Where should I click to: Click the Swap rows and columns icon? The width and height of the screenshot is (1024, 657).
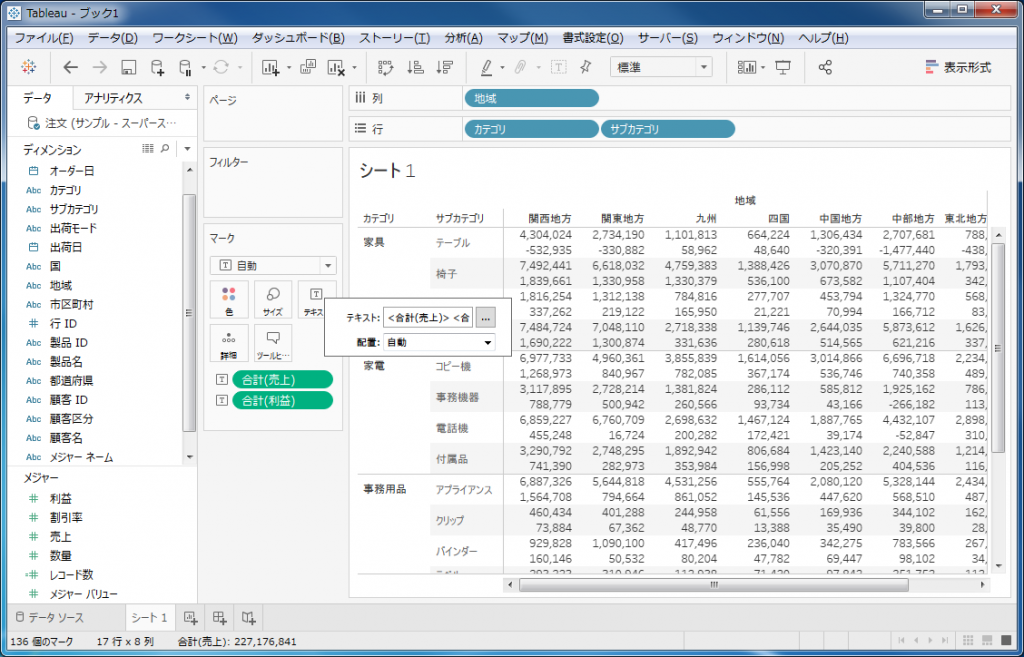click(386, 68)
